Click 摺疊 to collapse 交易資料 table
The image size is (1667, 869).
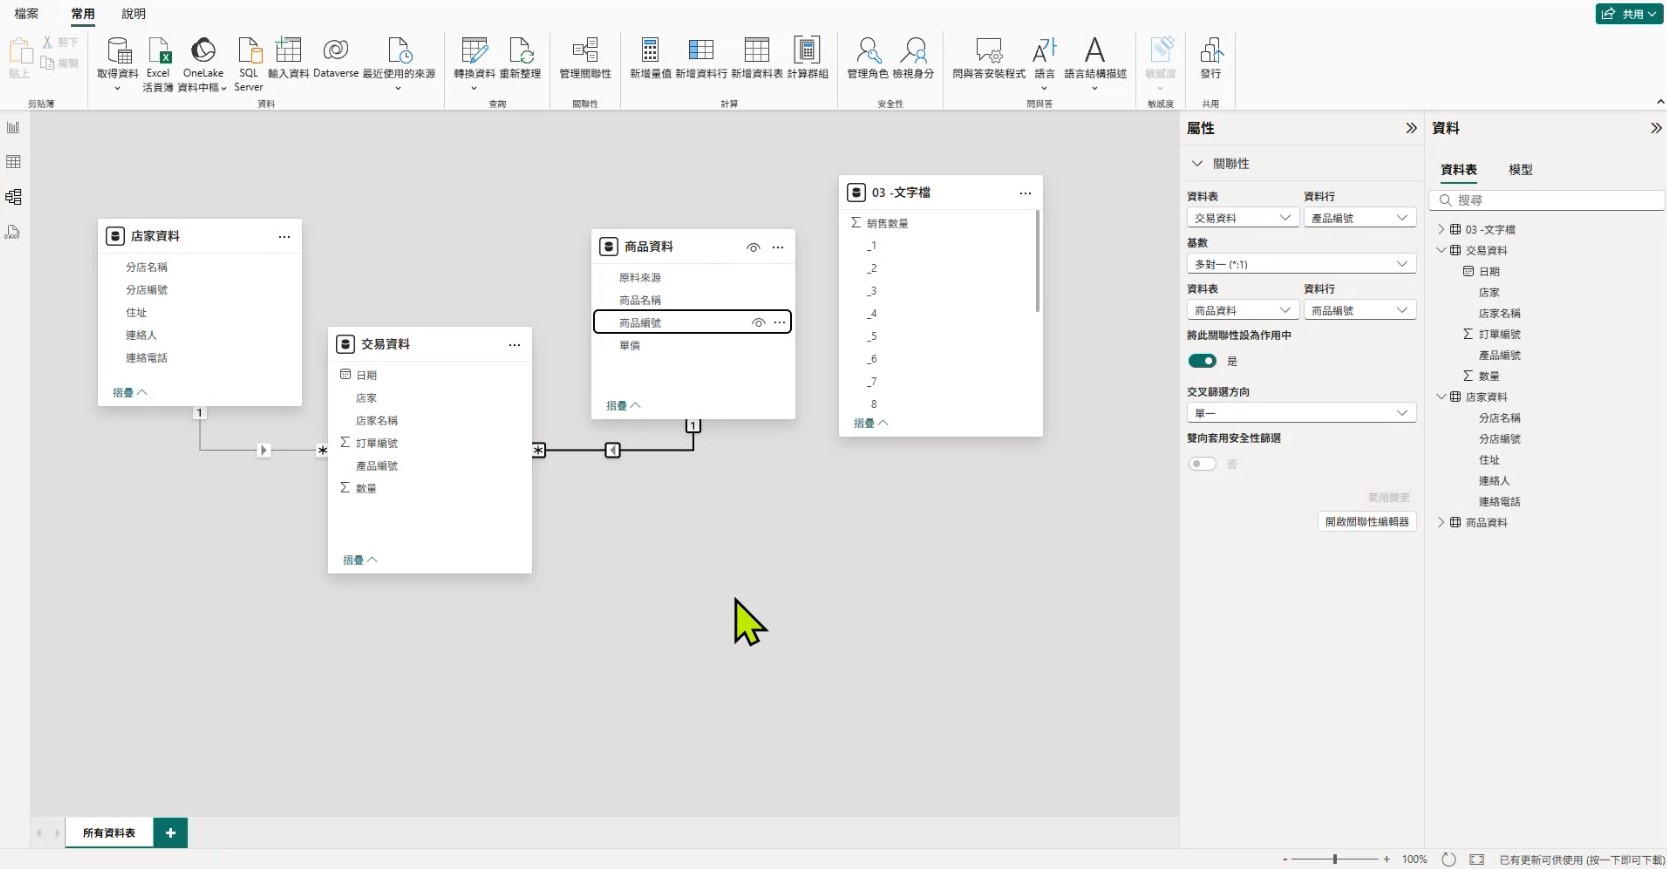(359, 560)
